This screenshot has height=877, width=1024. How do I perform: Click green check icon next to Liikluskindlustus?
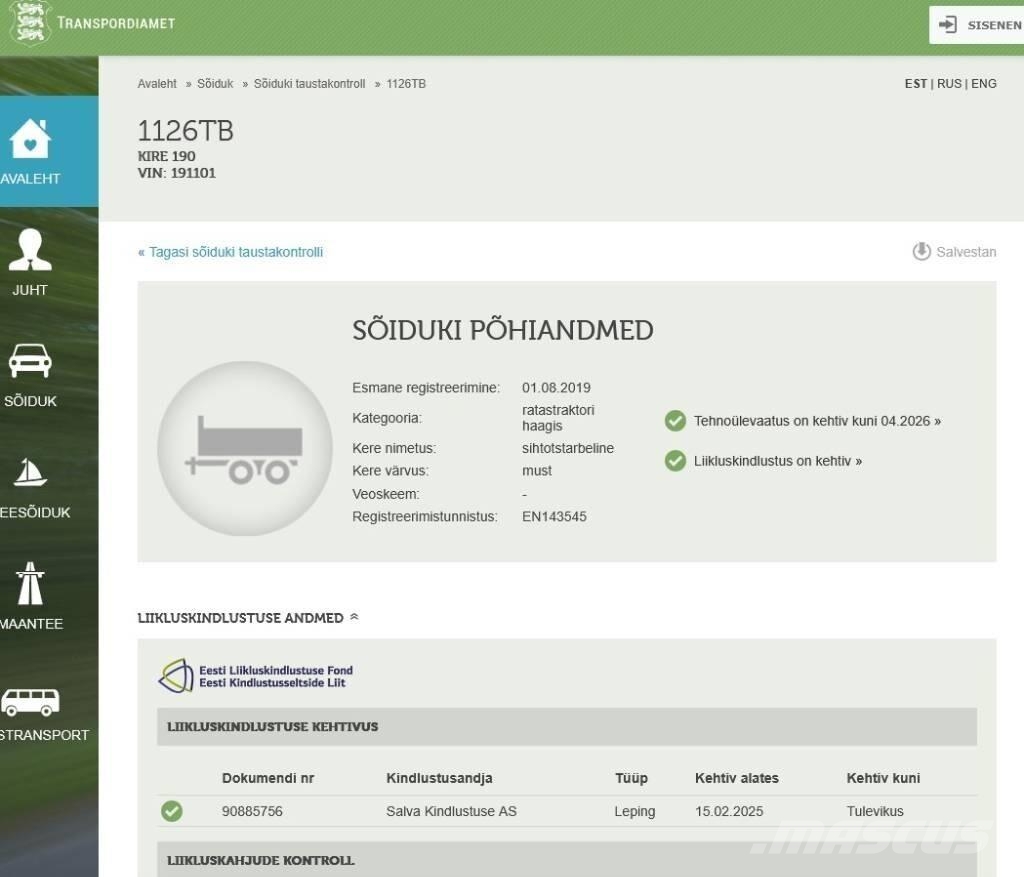coord(675,460)
